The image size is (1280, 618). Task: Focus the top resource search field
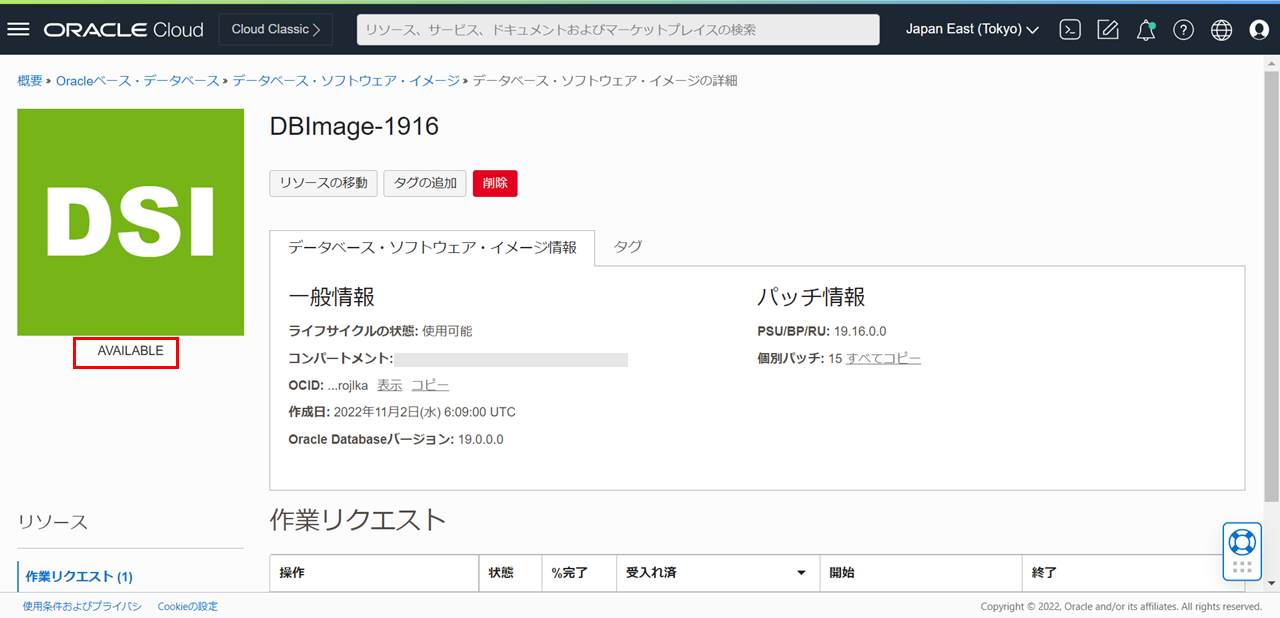618,29
